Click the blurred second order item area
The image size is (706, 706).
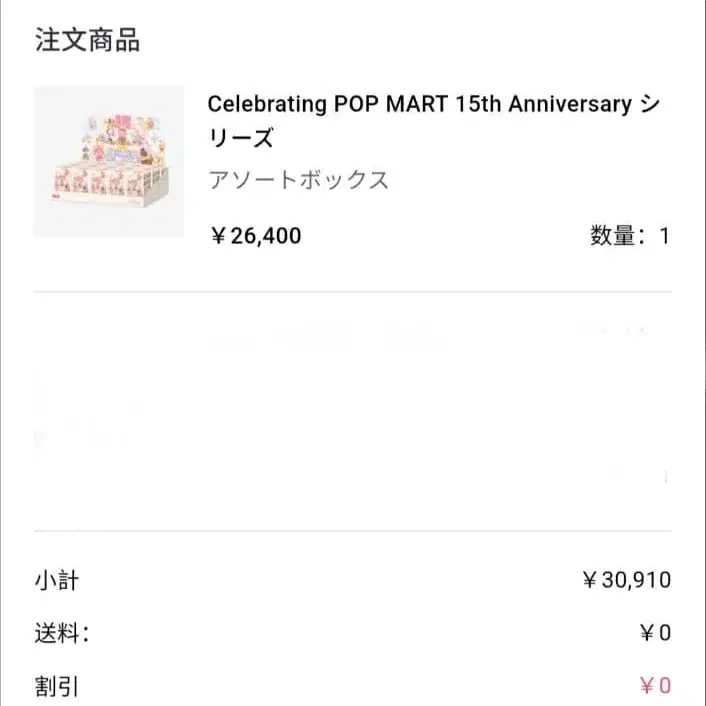350,410
